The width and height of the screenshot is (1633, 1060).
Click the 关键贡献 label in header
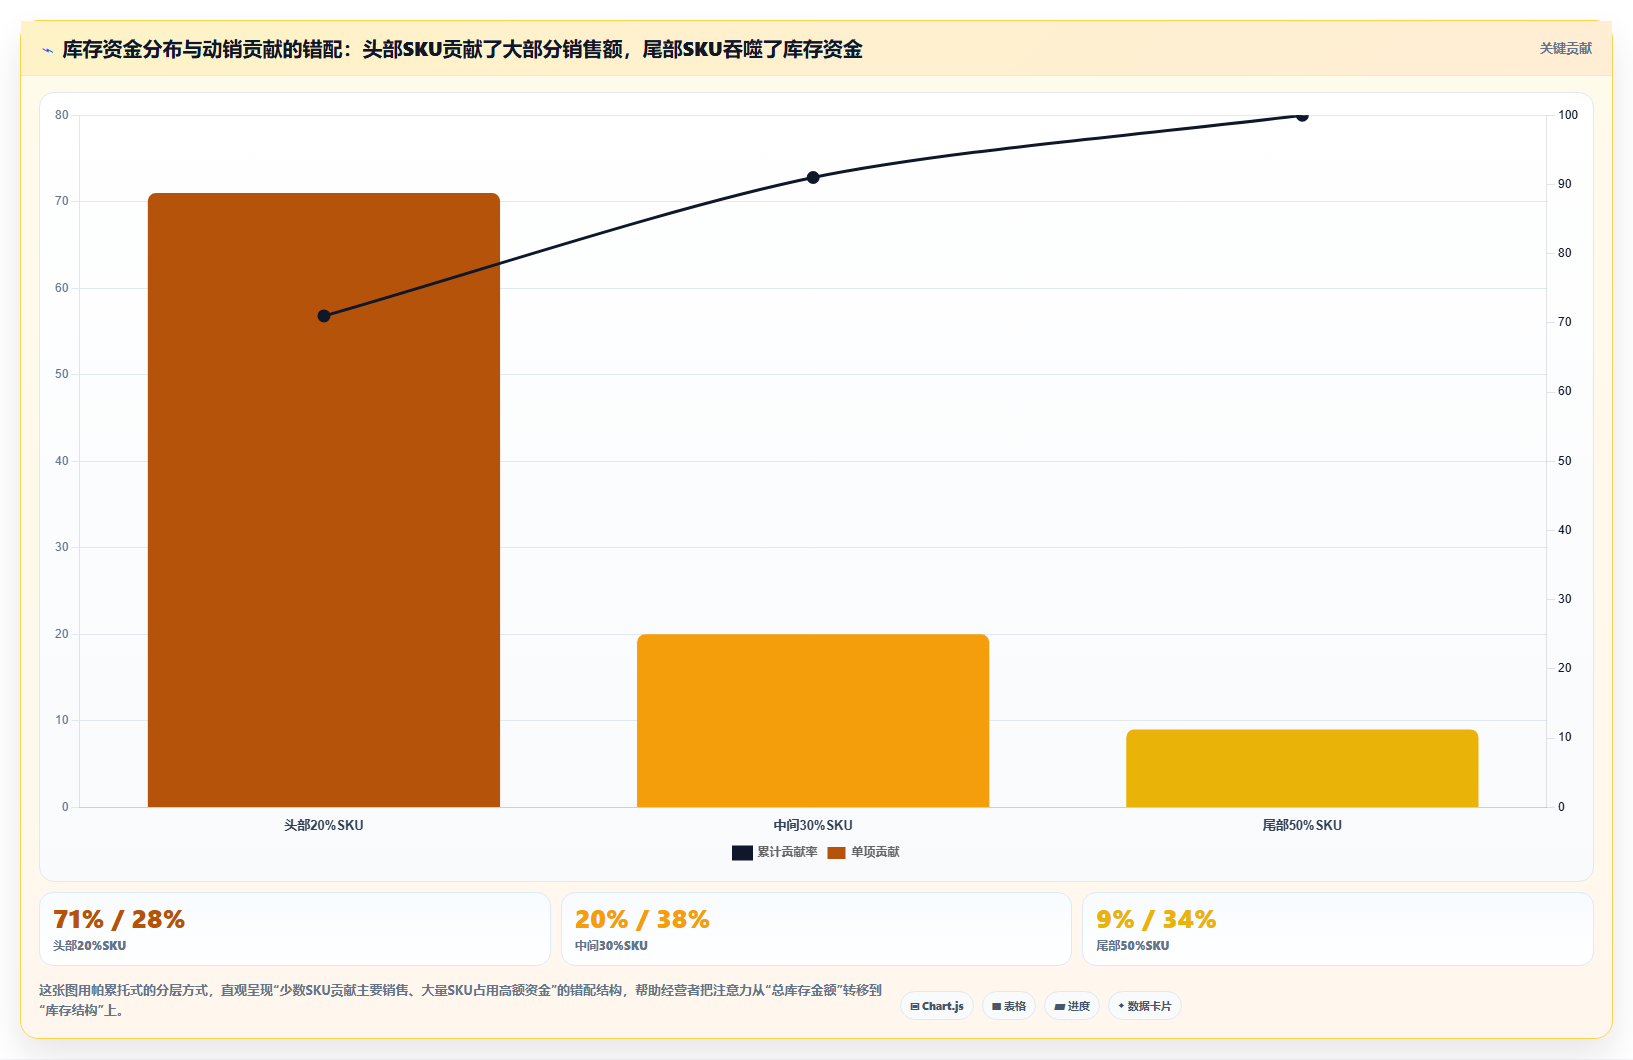pyautogui.click(x=1565, y=48)
